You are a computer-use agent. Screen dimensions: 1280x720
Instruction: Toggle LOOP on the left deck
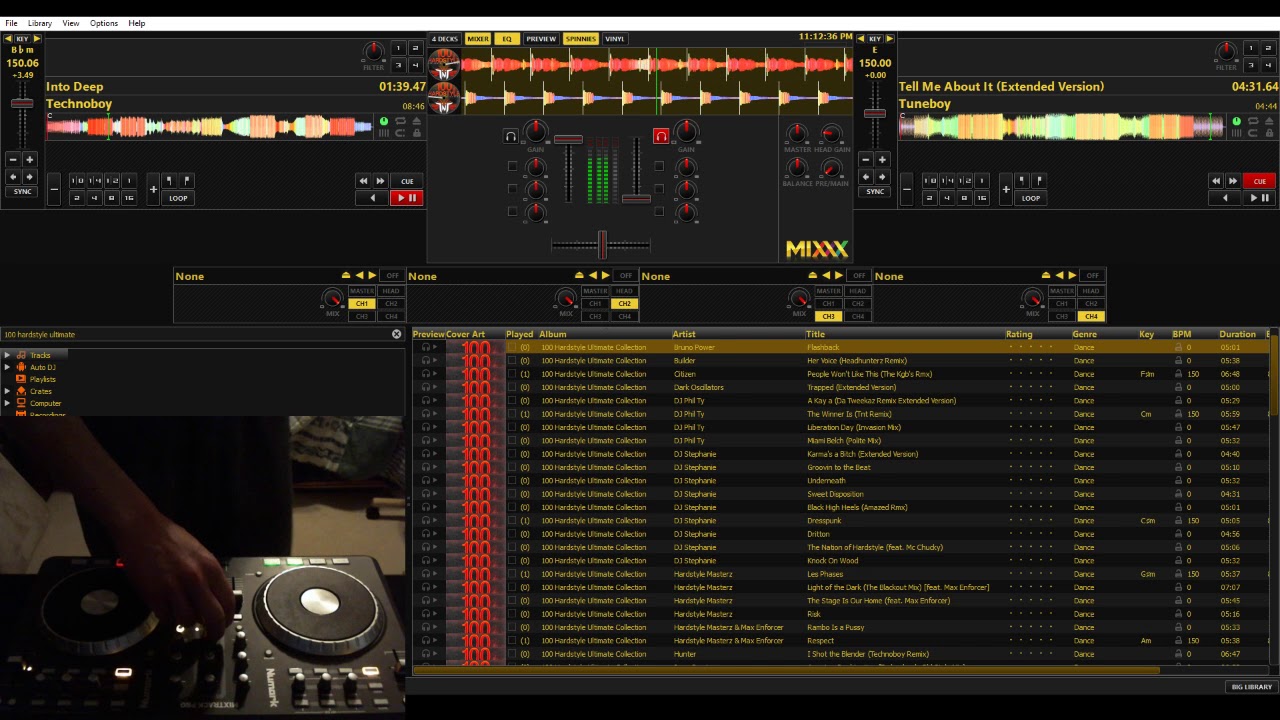click(178, 198)
